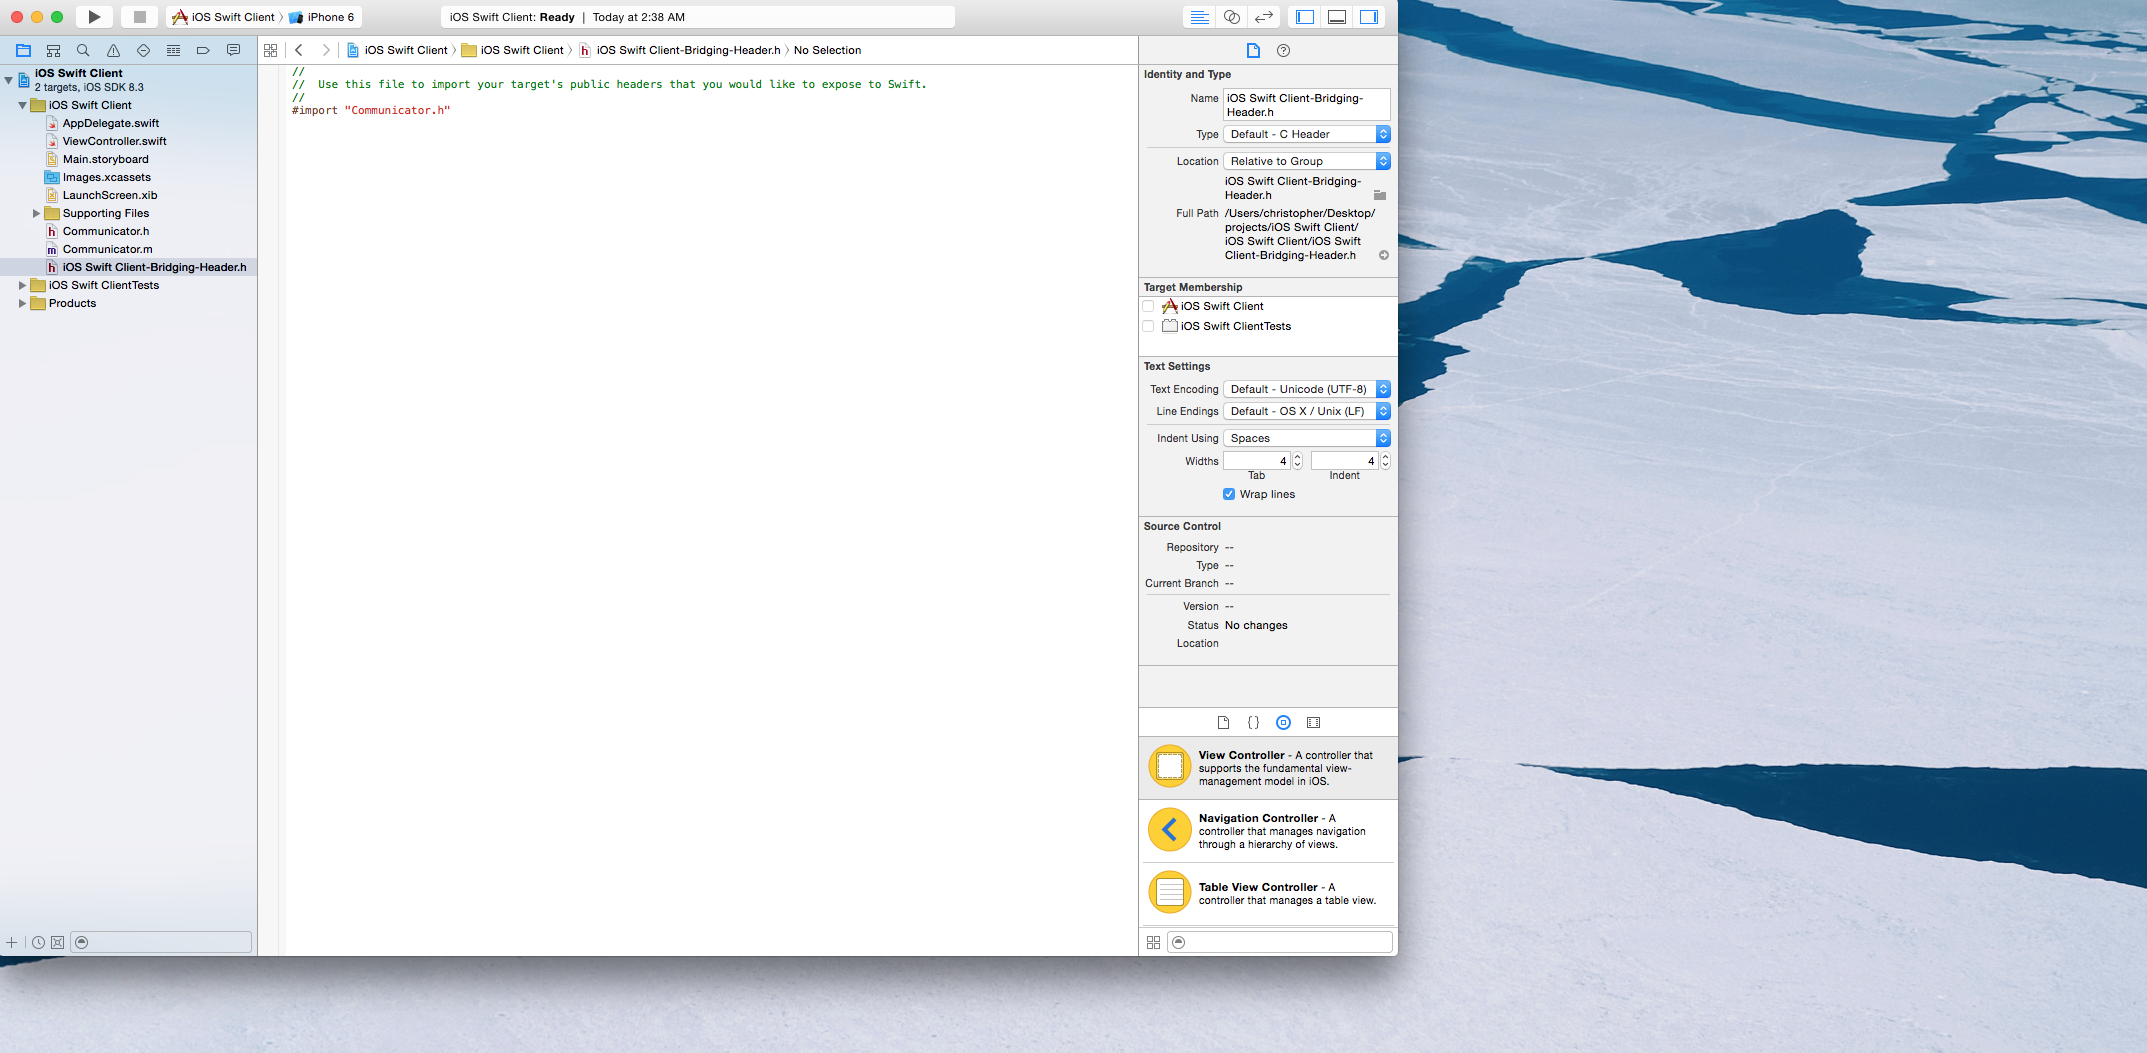Show the File inspector
Viewport: 2147px width, 1053px height.
[1253, 50]
